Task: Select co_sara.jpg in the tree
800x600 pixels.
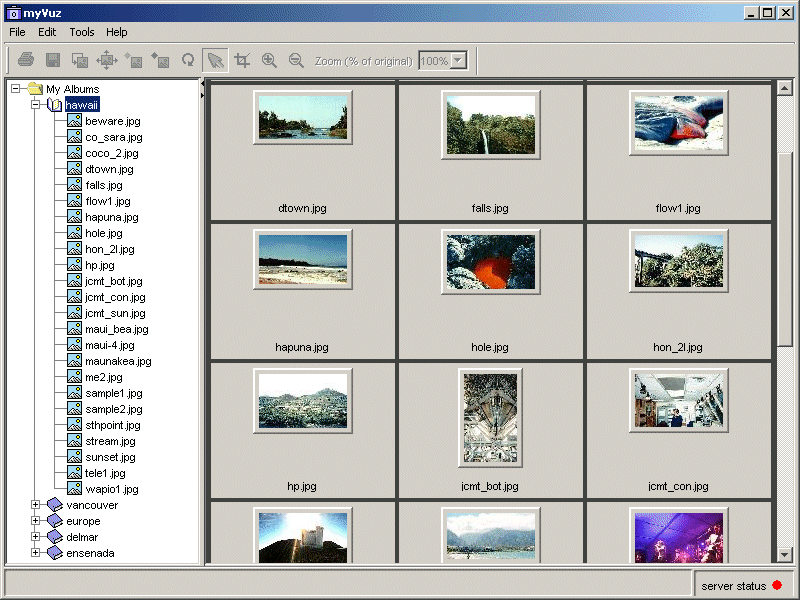Action: coord(114,137)
